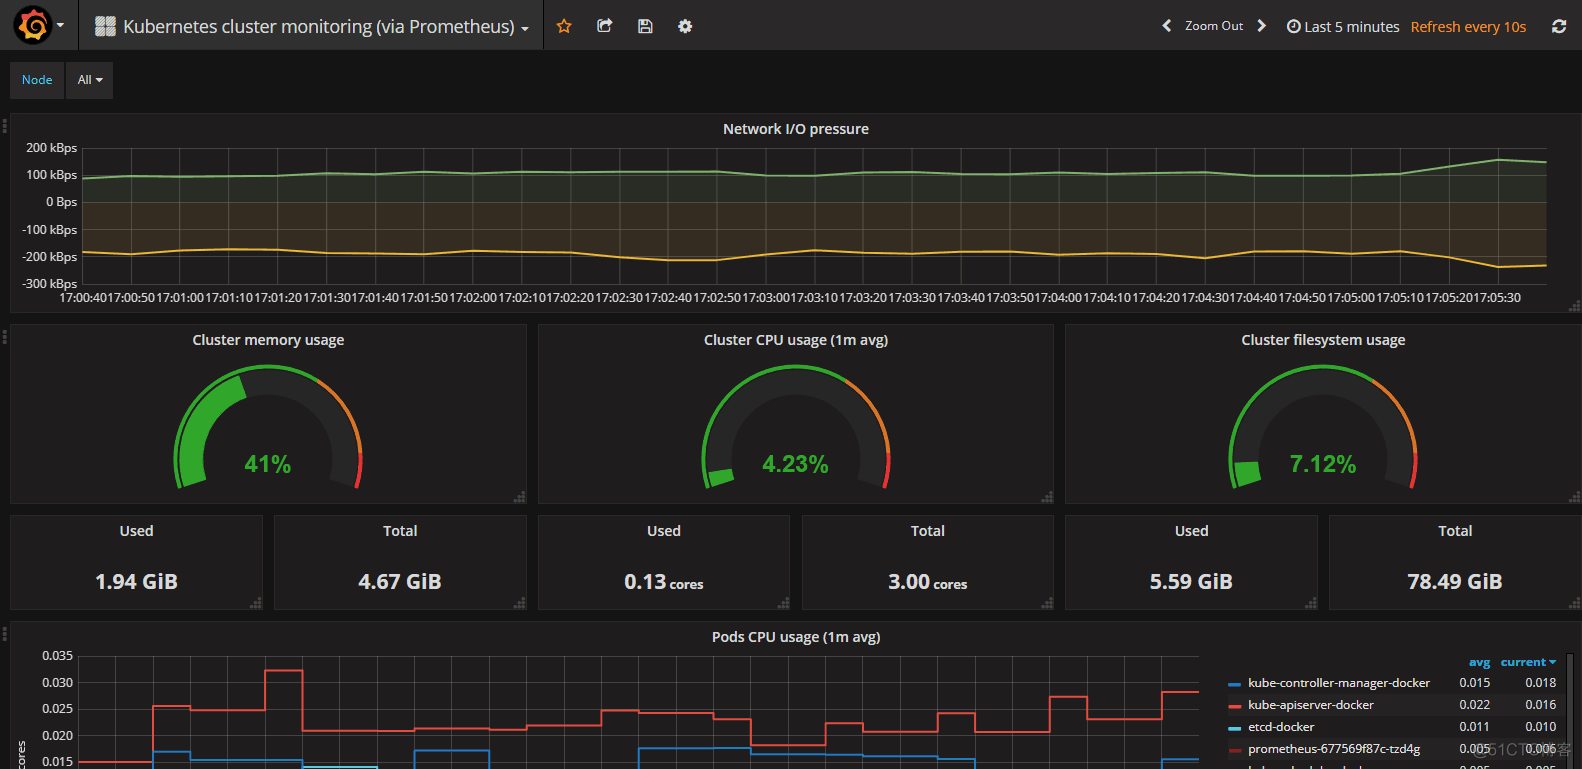
Task: Star this dashboard as favorite
Action: click(564, 26)
